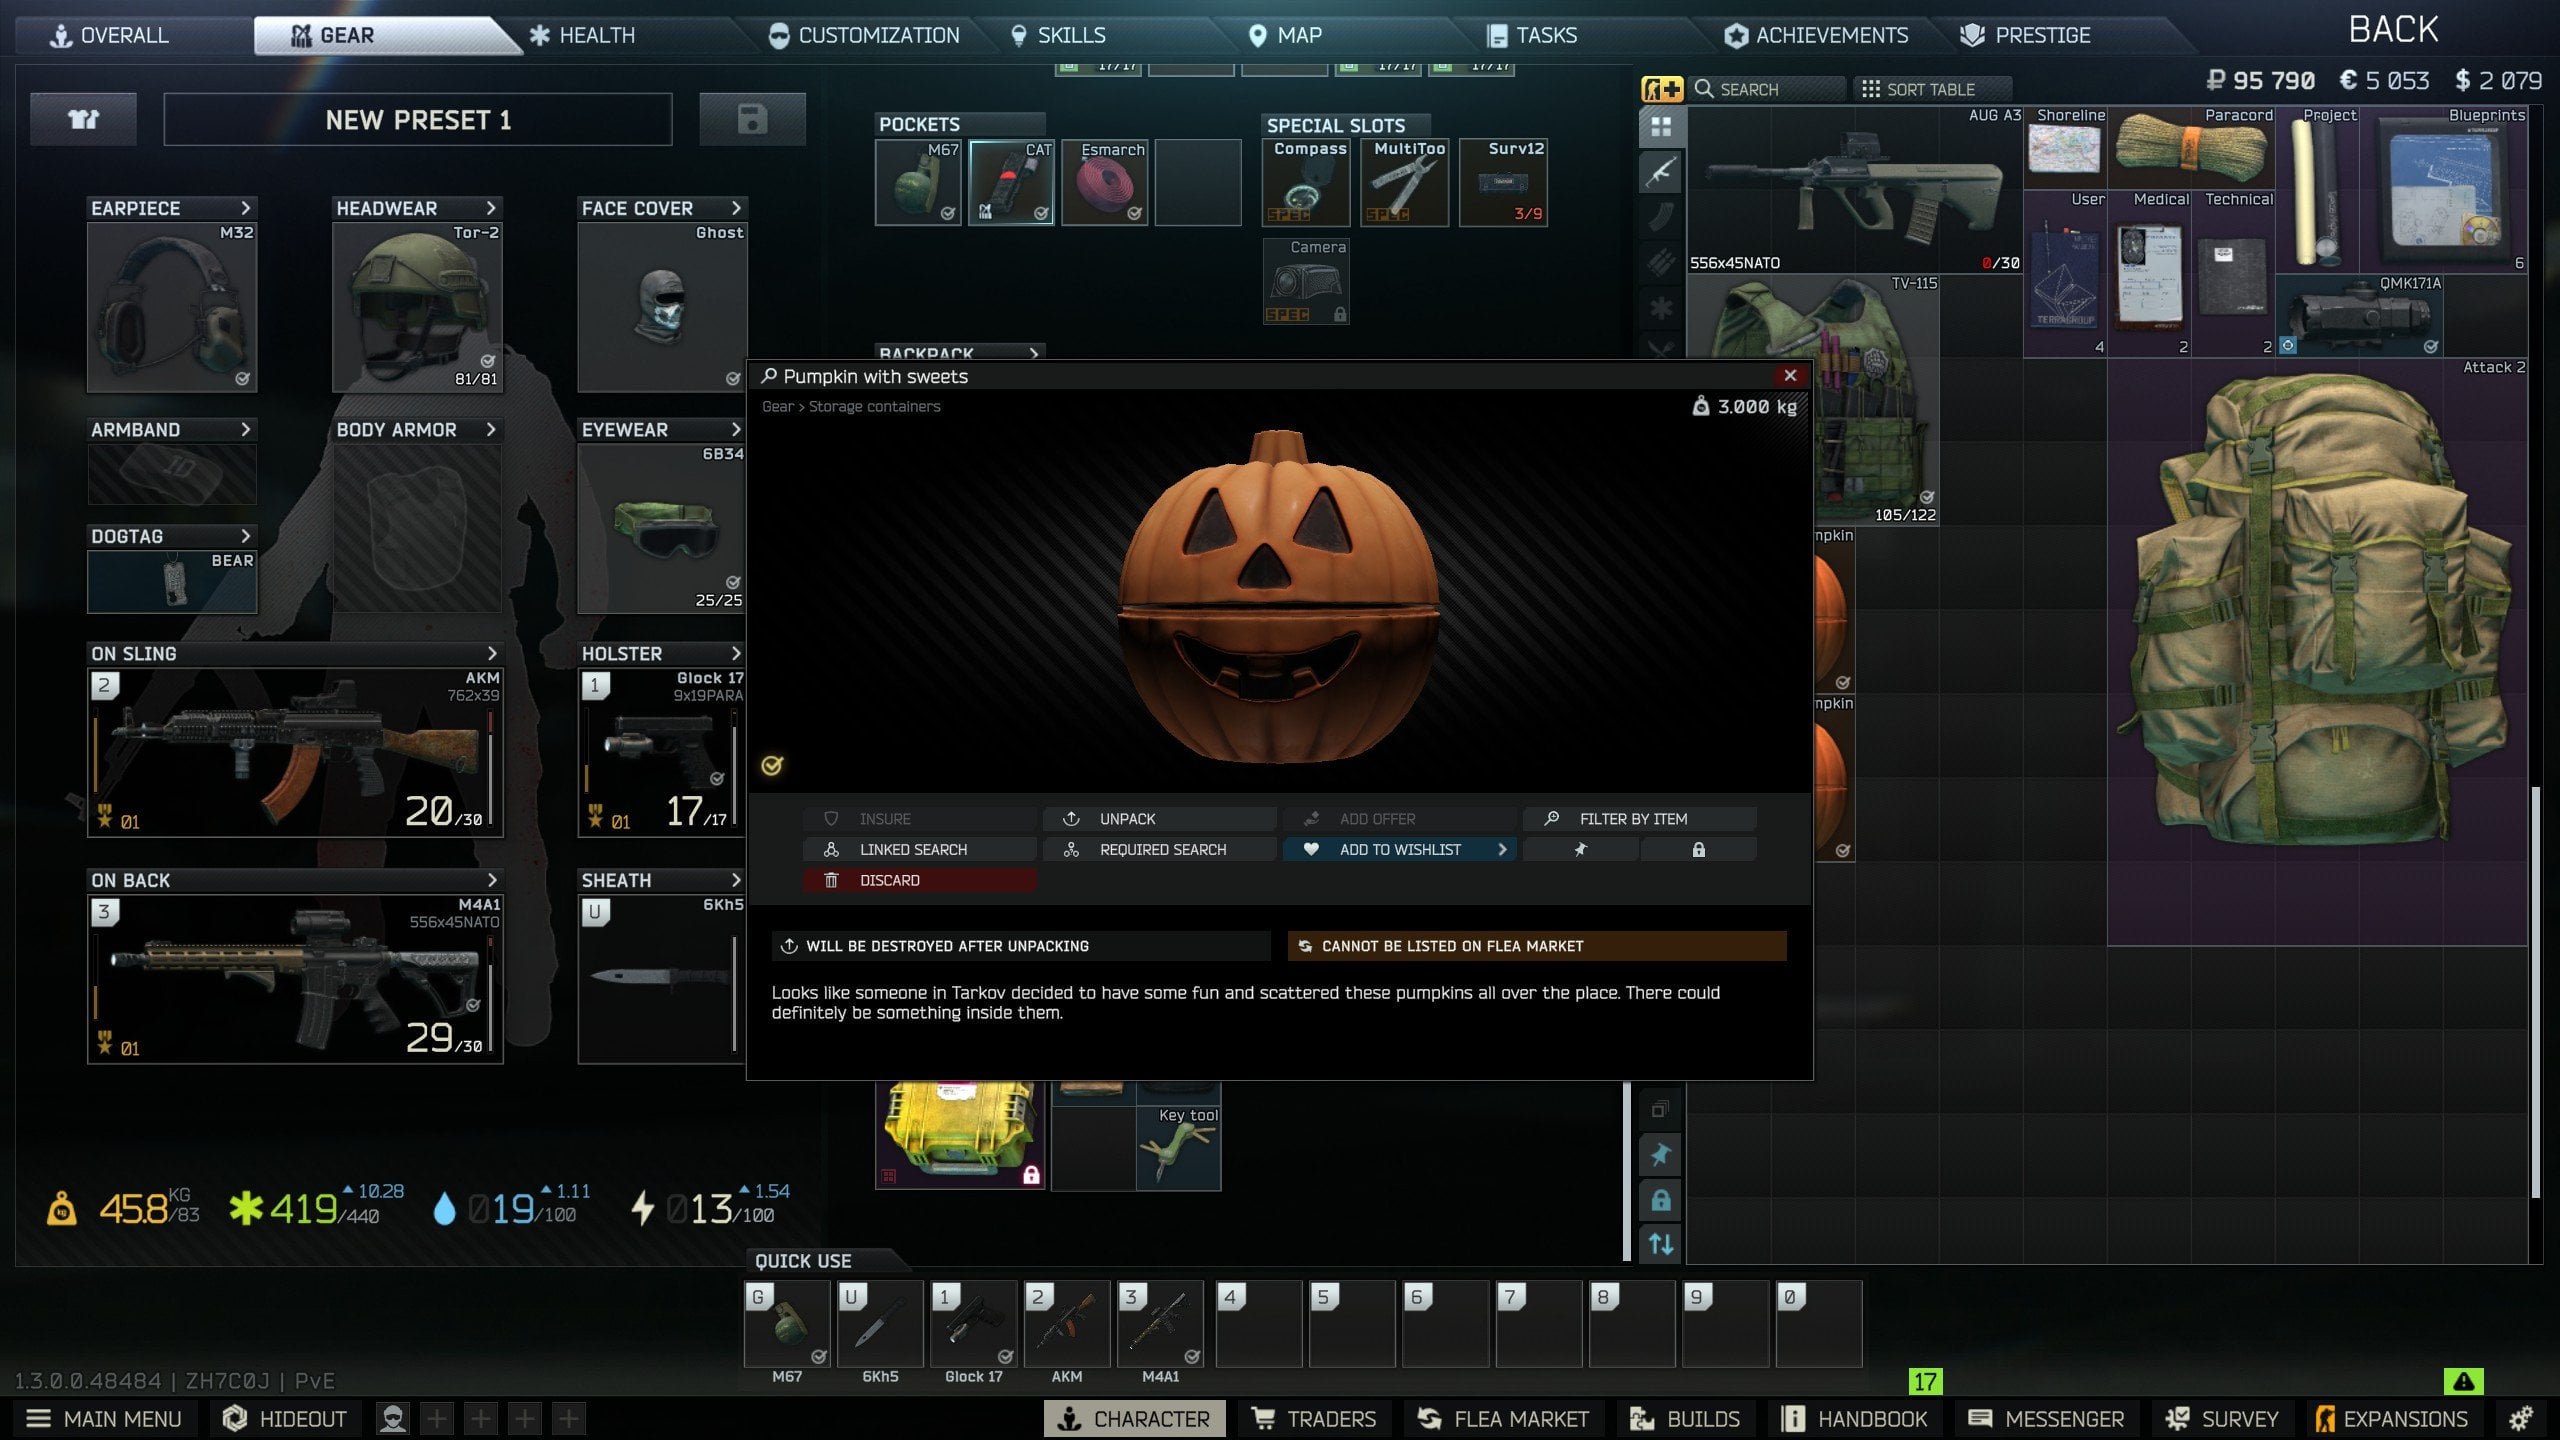Expand the Face Cover slot arrow

pos(736,208)
